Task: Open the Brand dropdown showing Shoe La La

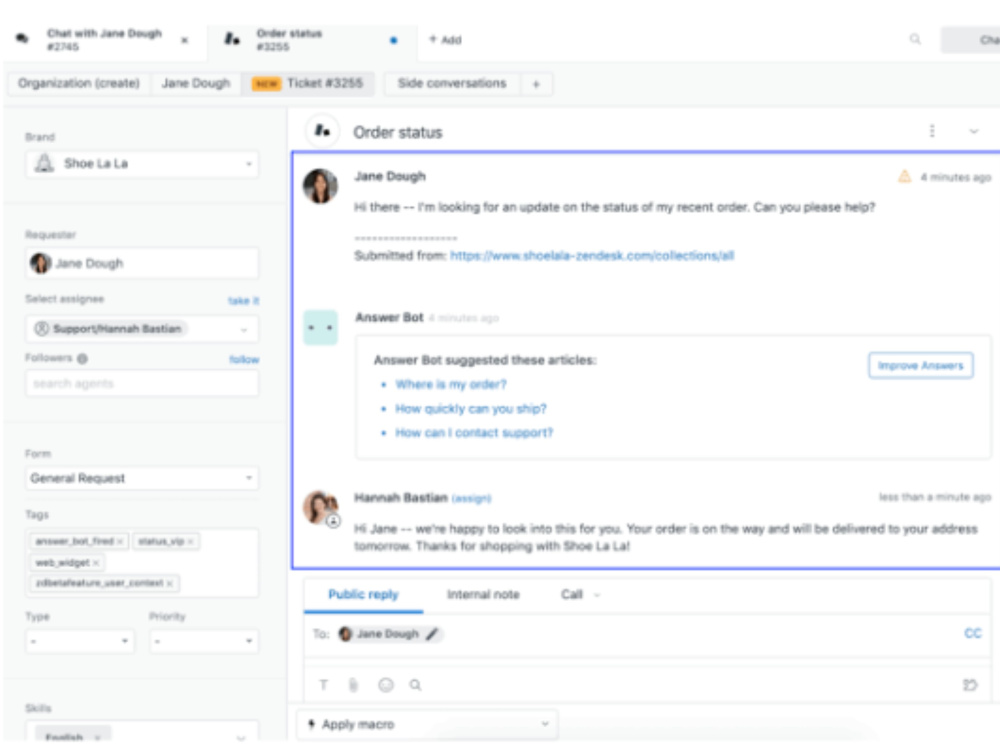Action: (x=142, y=164)
